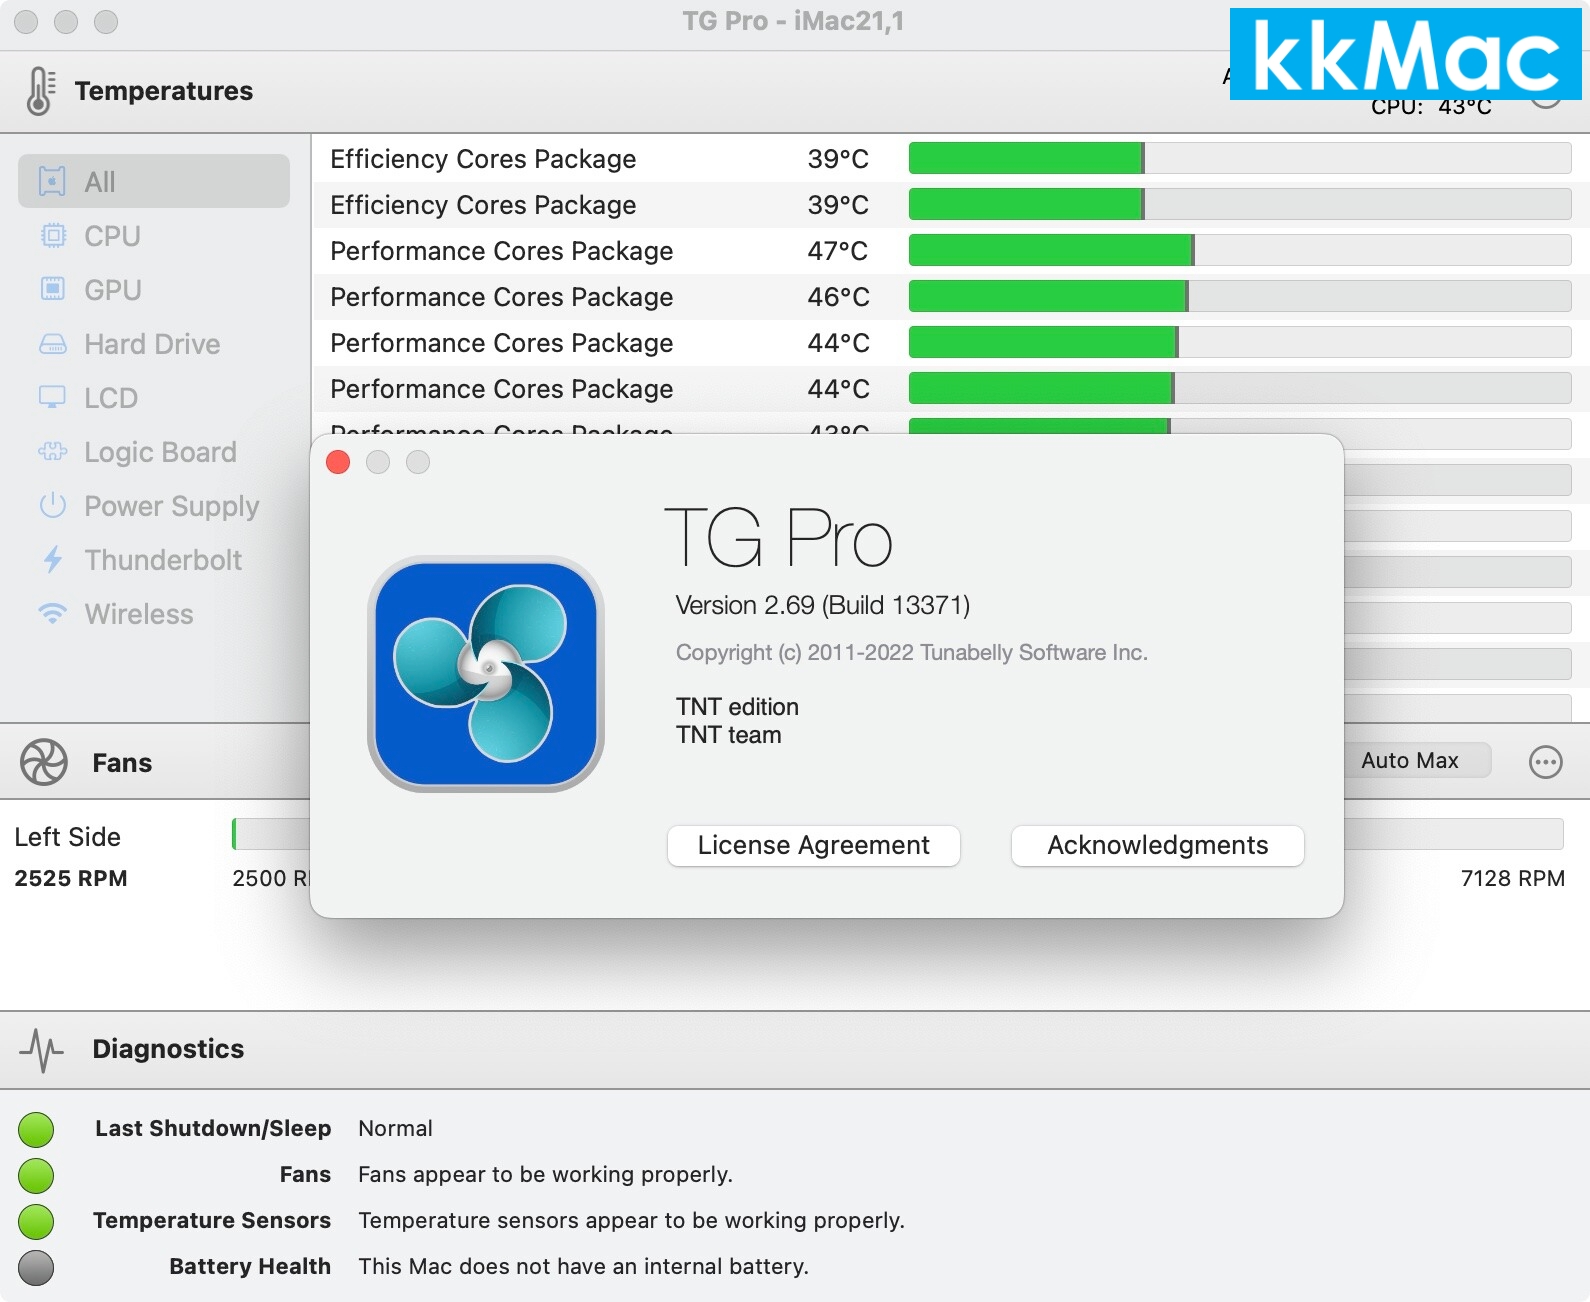Click the no internal battery message
The width and height of the screenshot is (1590, 1302).
[x=583, y=1267]
